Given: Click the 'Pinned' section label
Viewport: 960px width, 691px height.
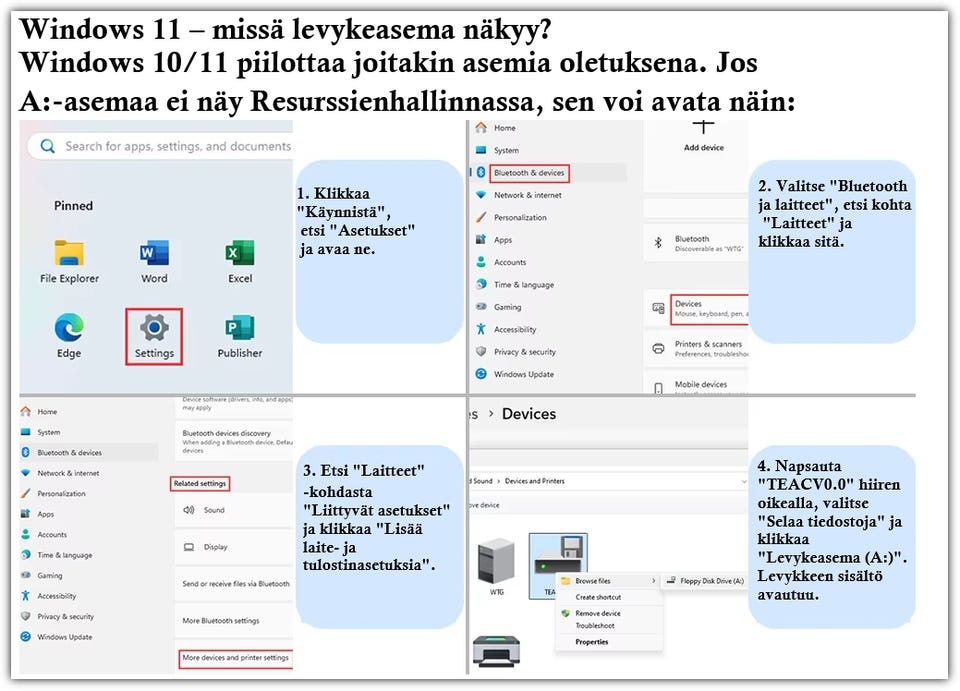Looking at the screenshot, I should (x=73, y=206).
